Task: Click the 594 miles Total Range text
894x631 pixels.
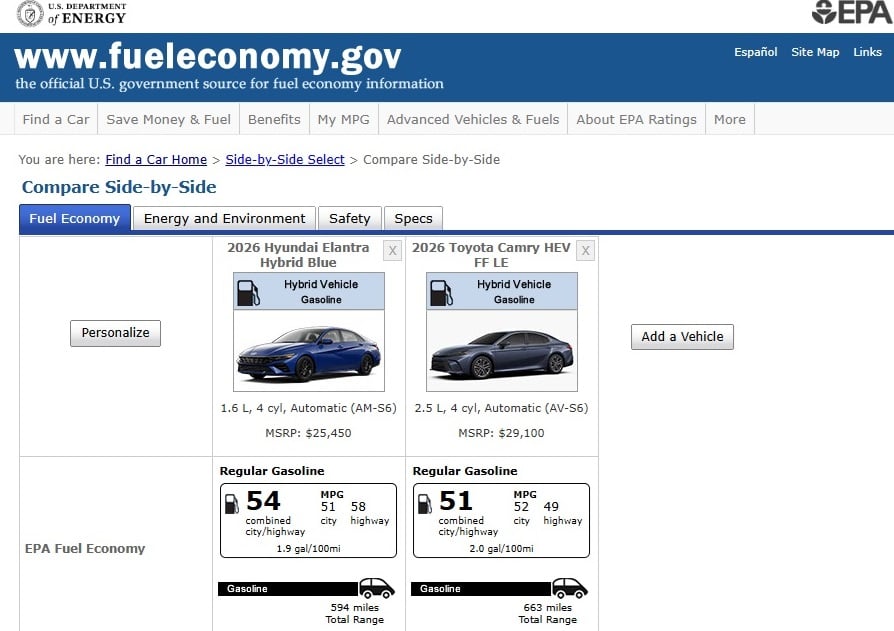Action: click(355, 613)
